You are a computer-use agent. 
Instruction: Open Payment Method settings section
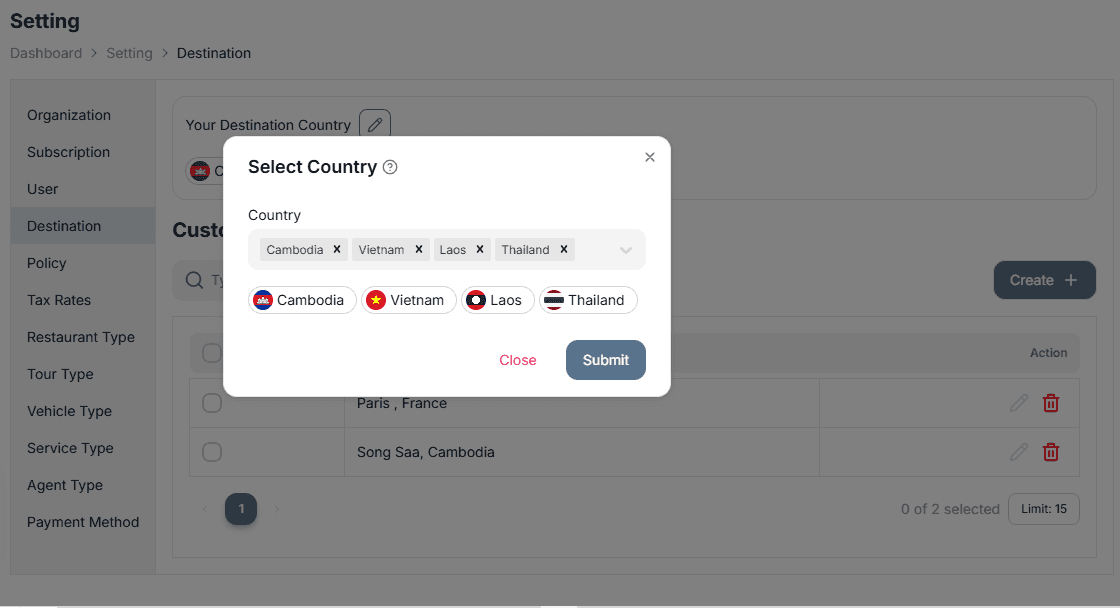[83, 522]
